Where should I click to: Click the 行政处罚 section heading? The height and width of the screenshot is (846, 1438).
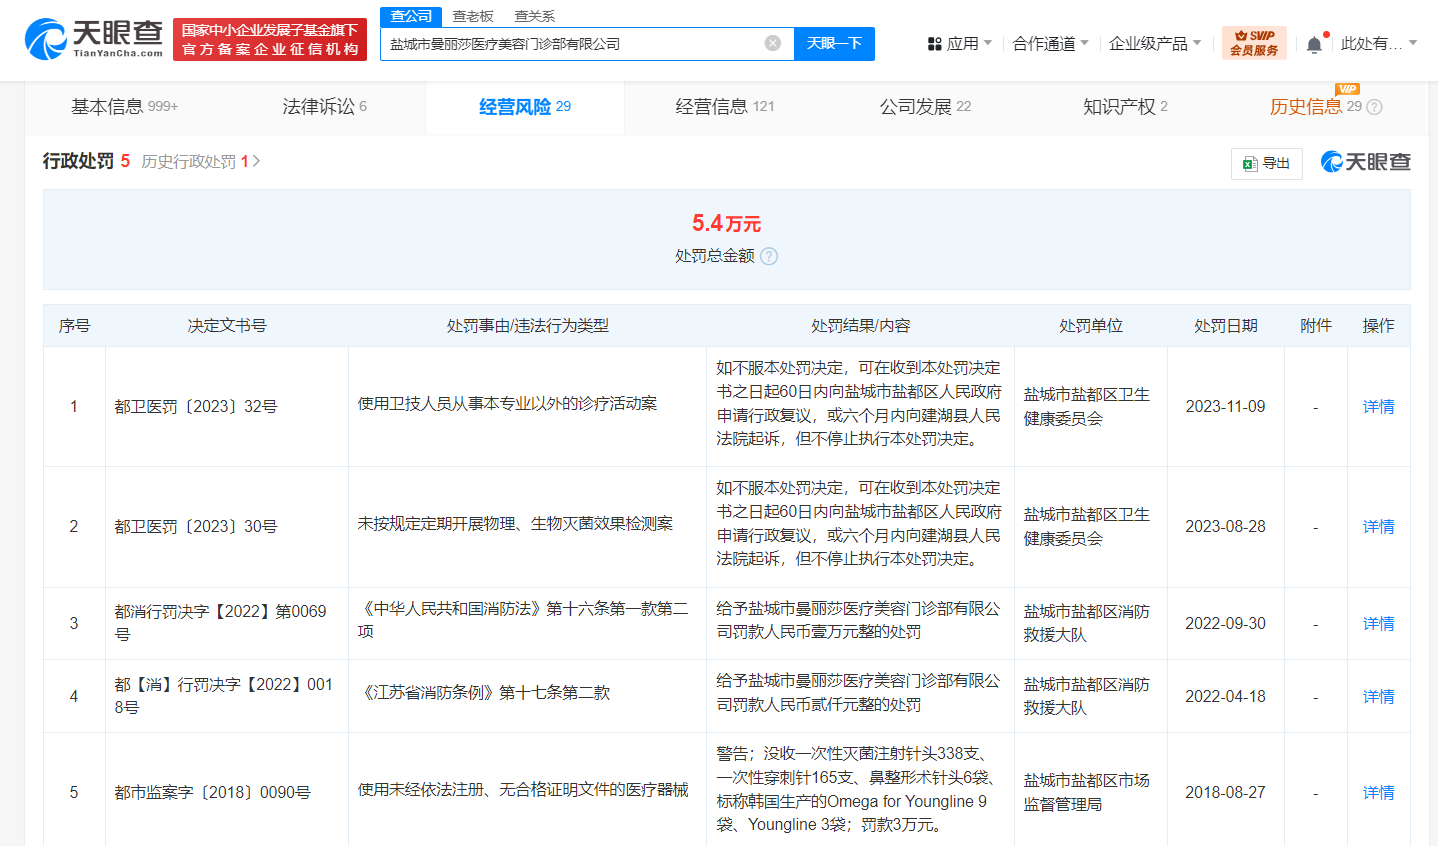pos(78,161)
